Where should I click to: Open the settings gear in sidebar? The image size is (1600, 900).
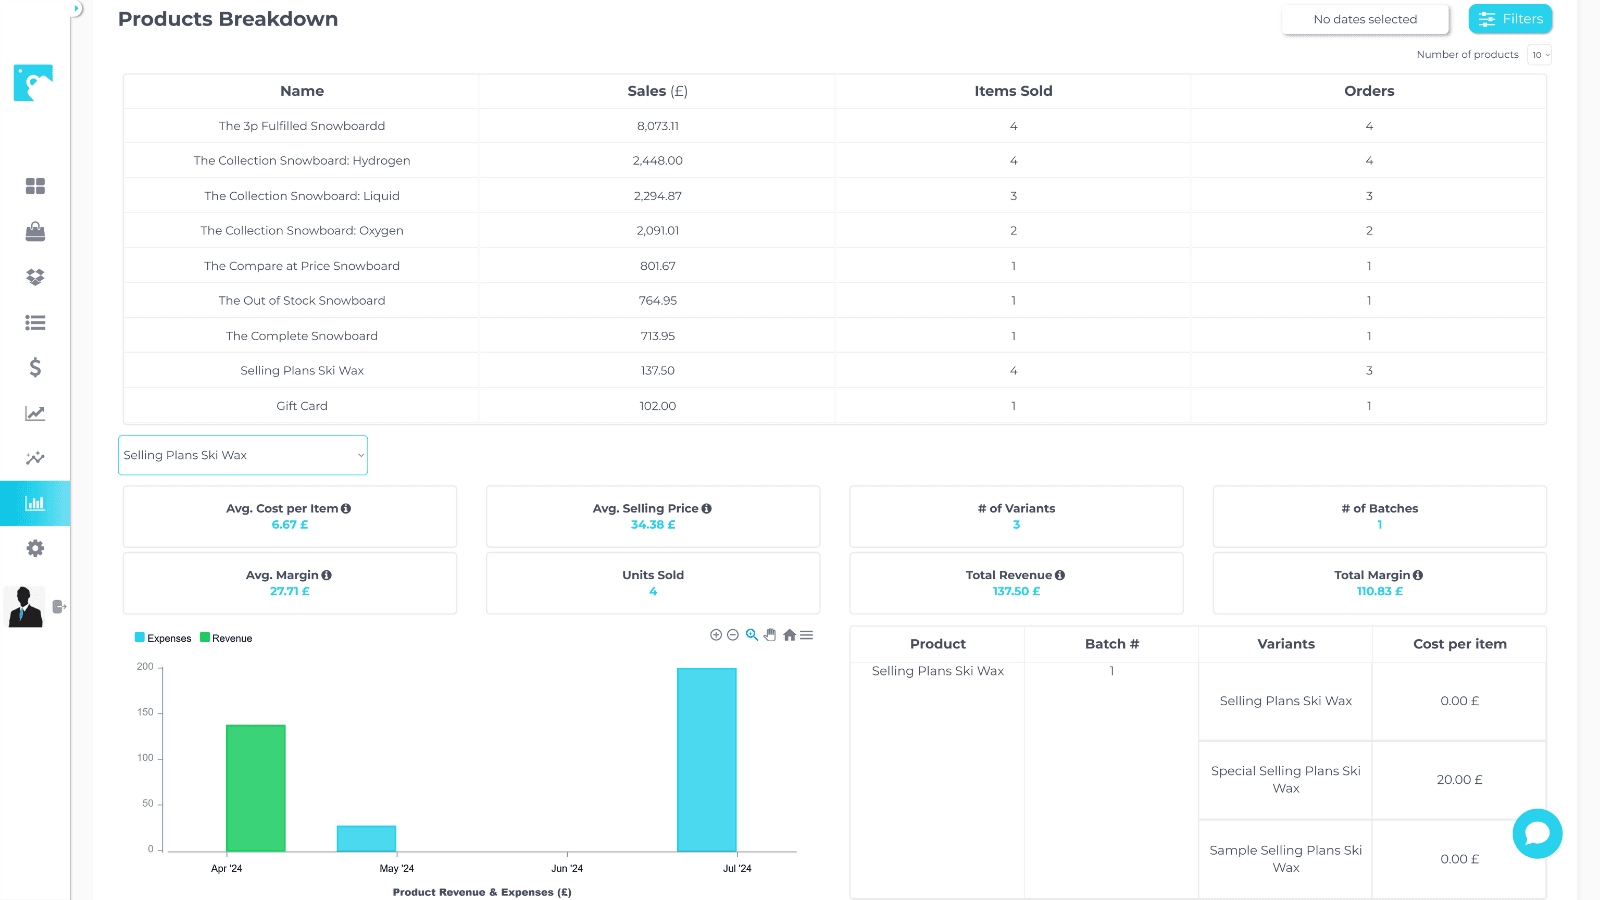pos(35,548)
